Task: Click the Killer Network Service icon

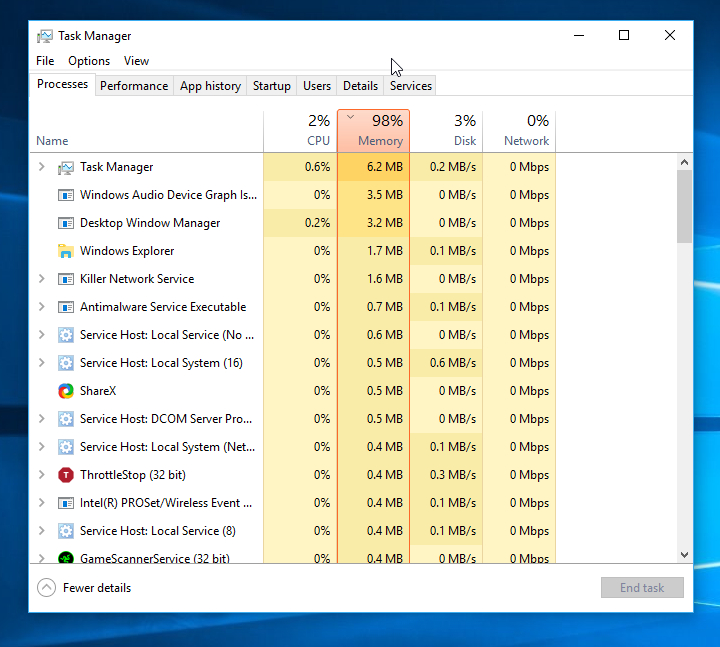Action: pyautogui.click(x=66, y=279)
